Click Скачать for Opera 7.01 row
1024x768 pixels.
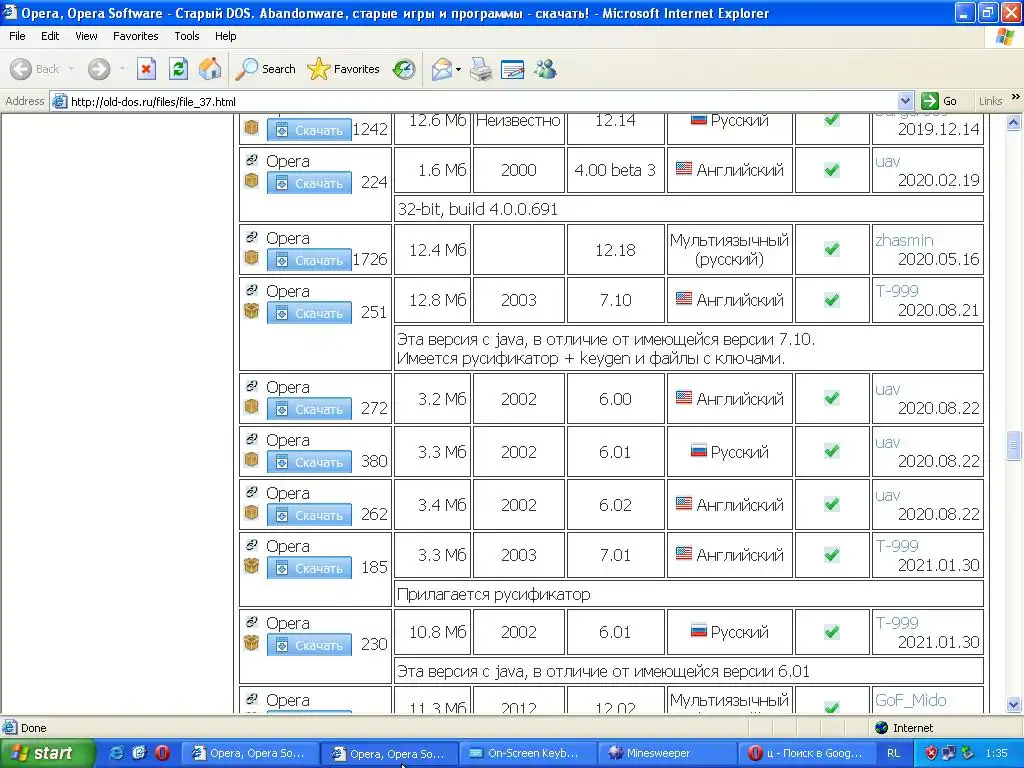pyautogui.click(x=309, y=568)
